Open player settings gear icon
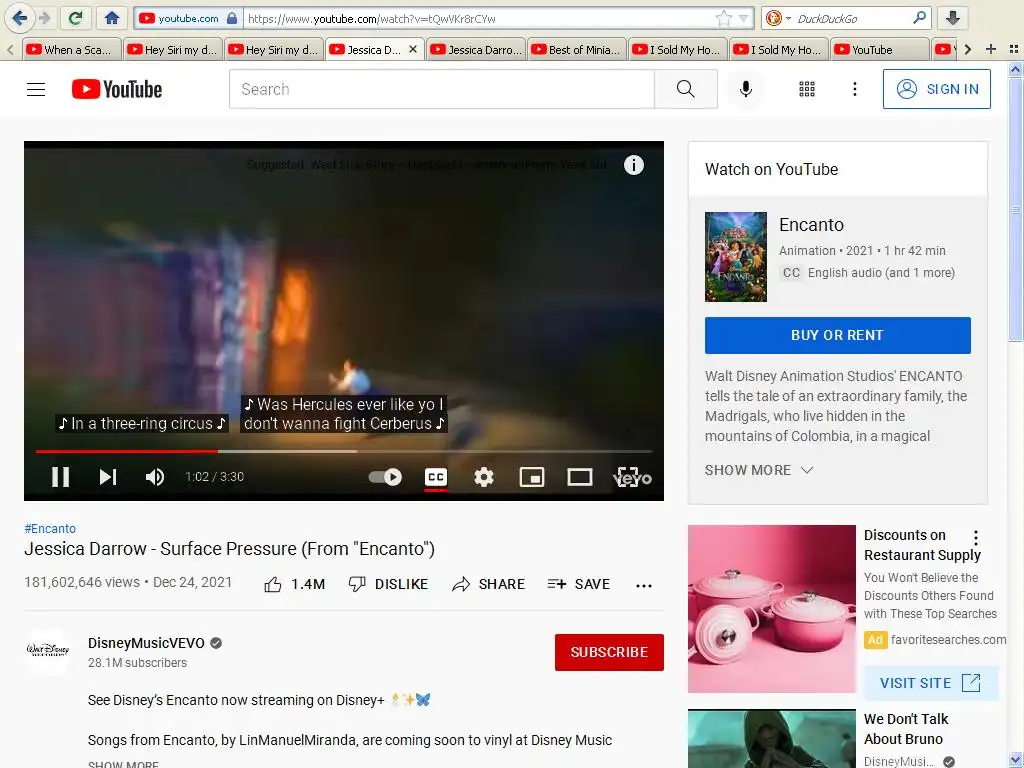Screen dimensions: 1024x768 pos(483,477)
